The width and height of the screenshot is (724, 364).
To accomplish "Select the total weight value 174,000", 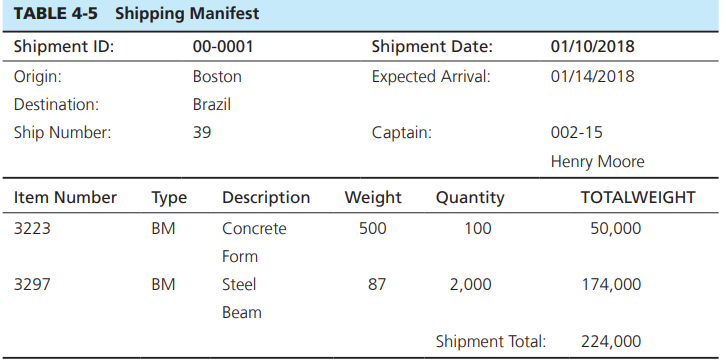I will (611, 285).
